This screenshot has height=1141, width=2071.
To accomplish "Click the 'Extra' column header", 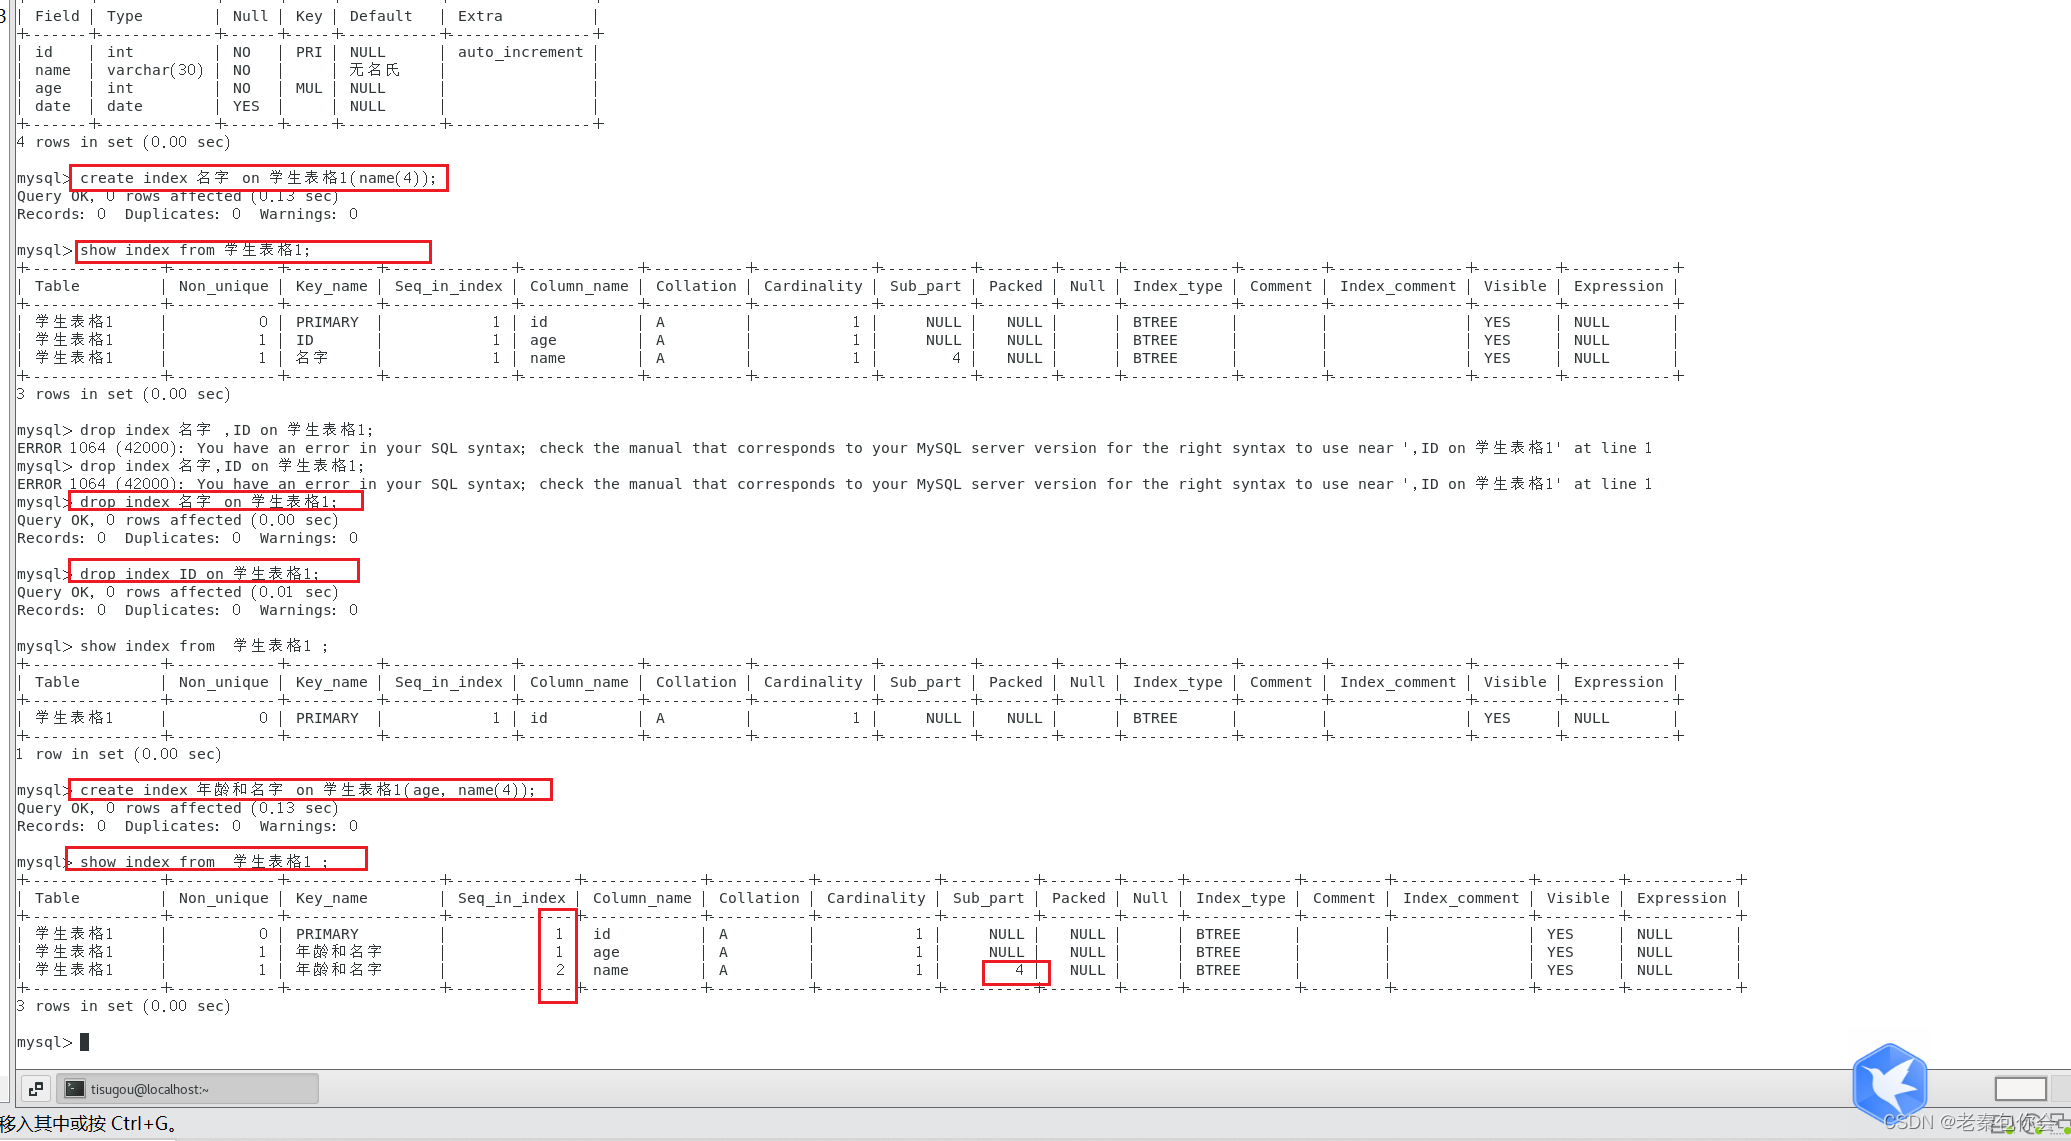I will click(x=480, y=16).
